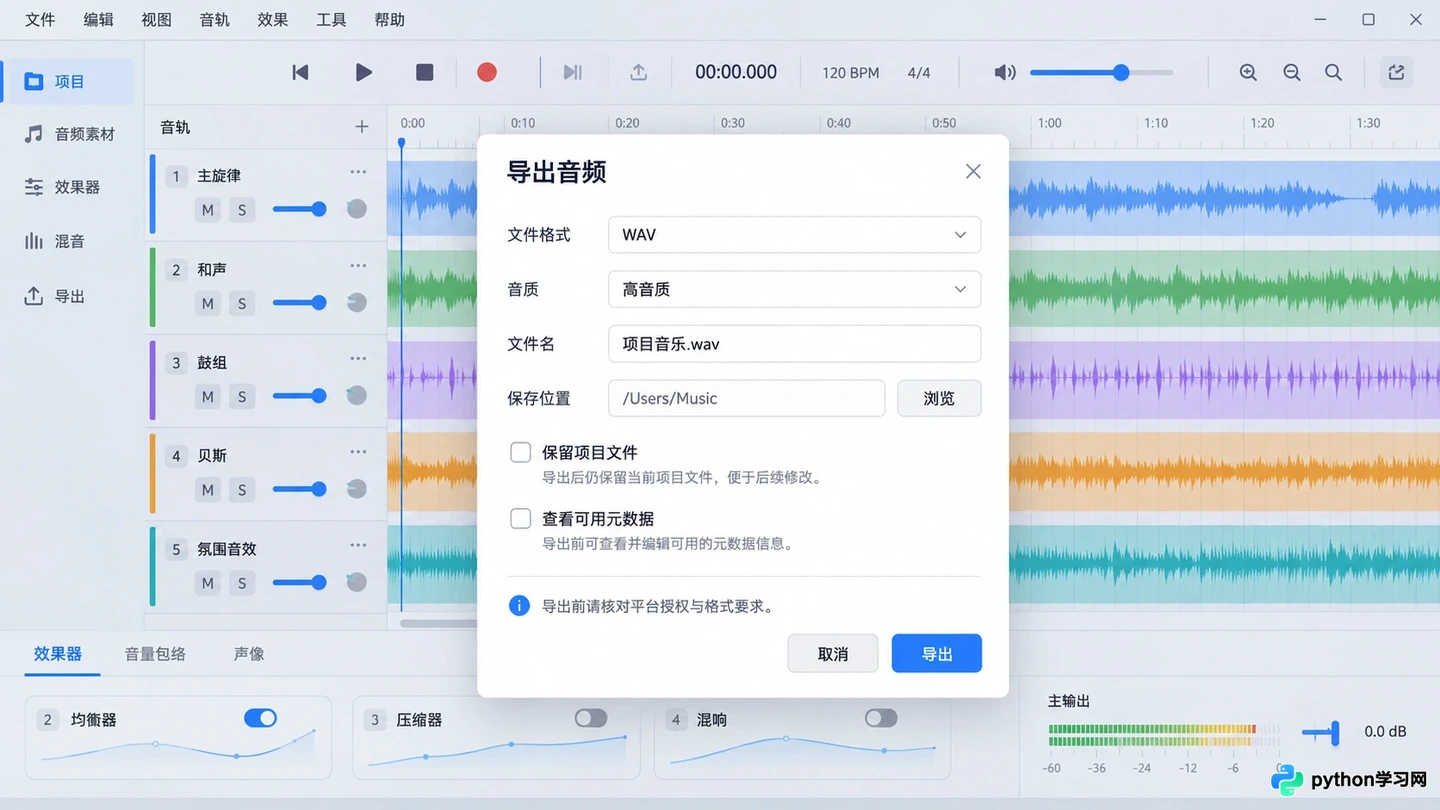This screenshot has height=810, width=1440.
Task: Click the 取消 button
Action: (x=833, y=653)
